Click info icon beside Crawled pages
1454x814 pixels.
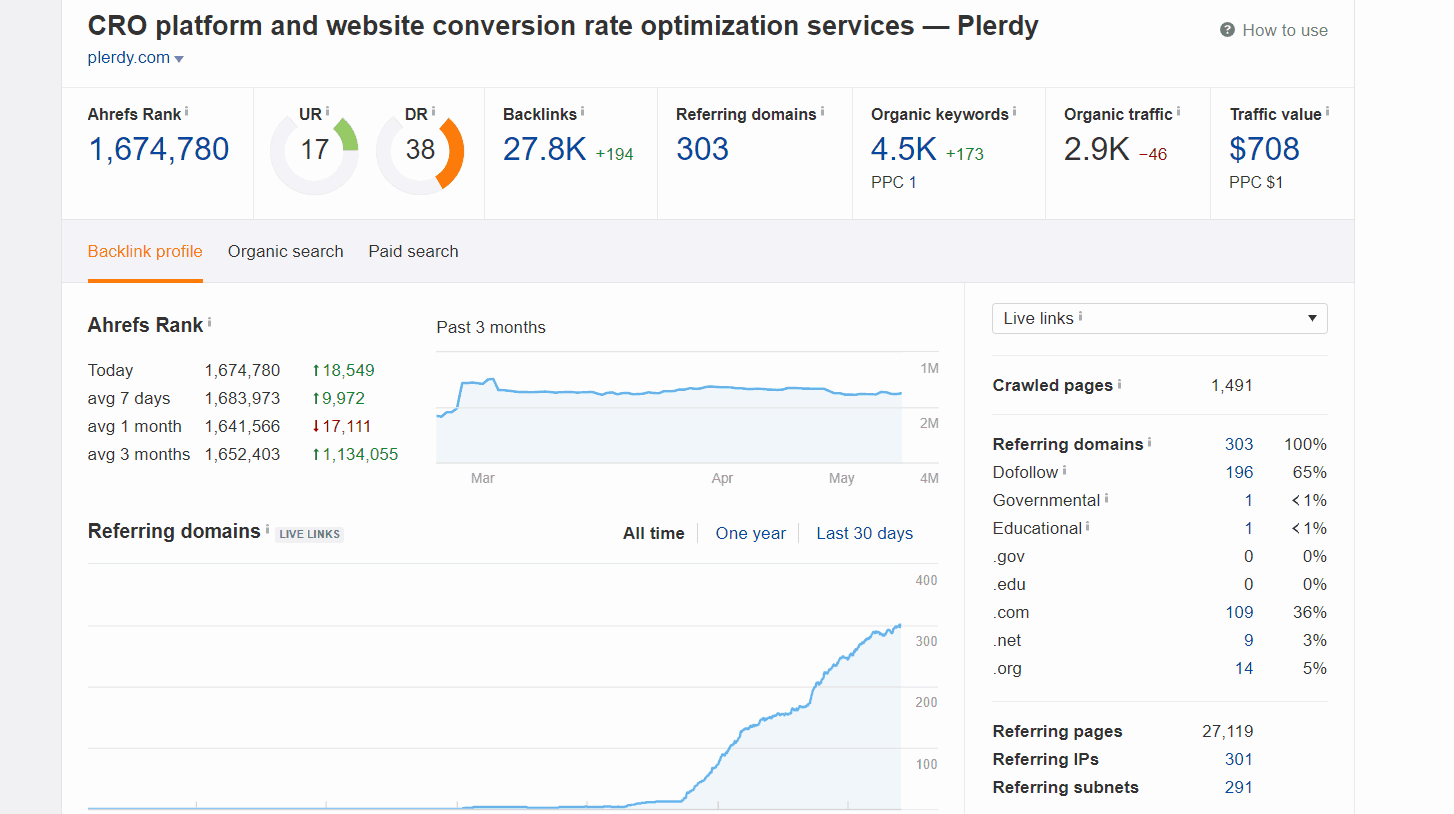(1119, 383)
